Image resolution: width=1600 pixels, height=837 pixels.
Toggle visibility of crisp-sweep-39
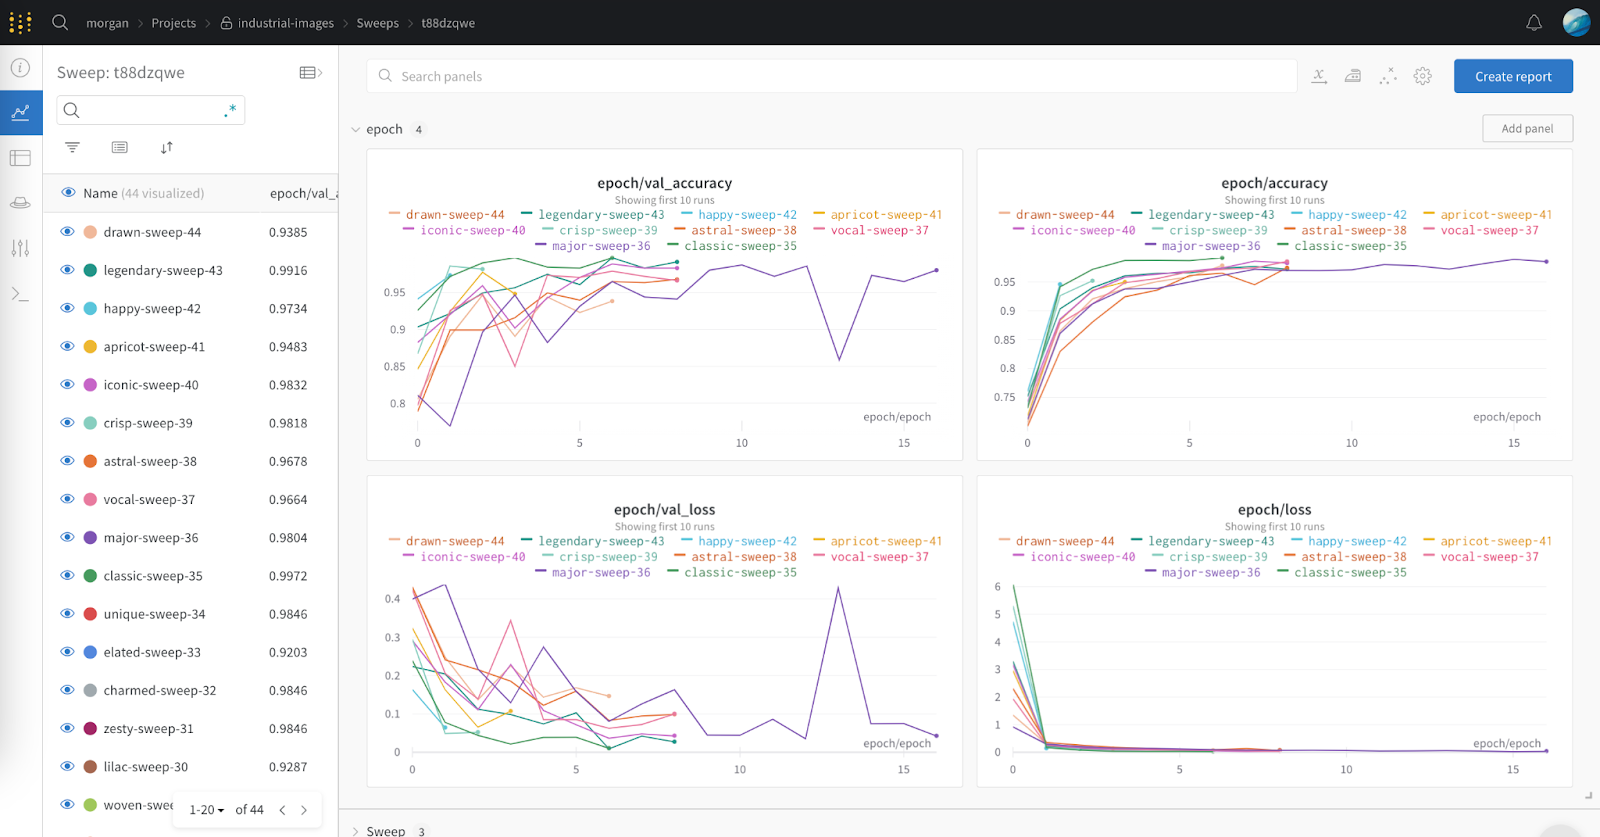(x=68, y=423)
